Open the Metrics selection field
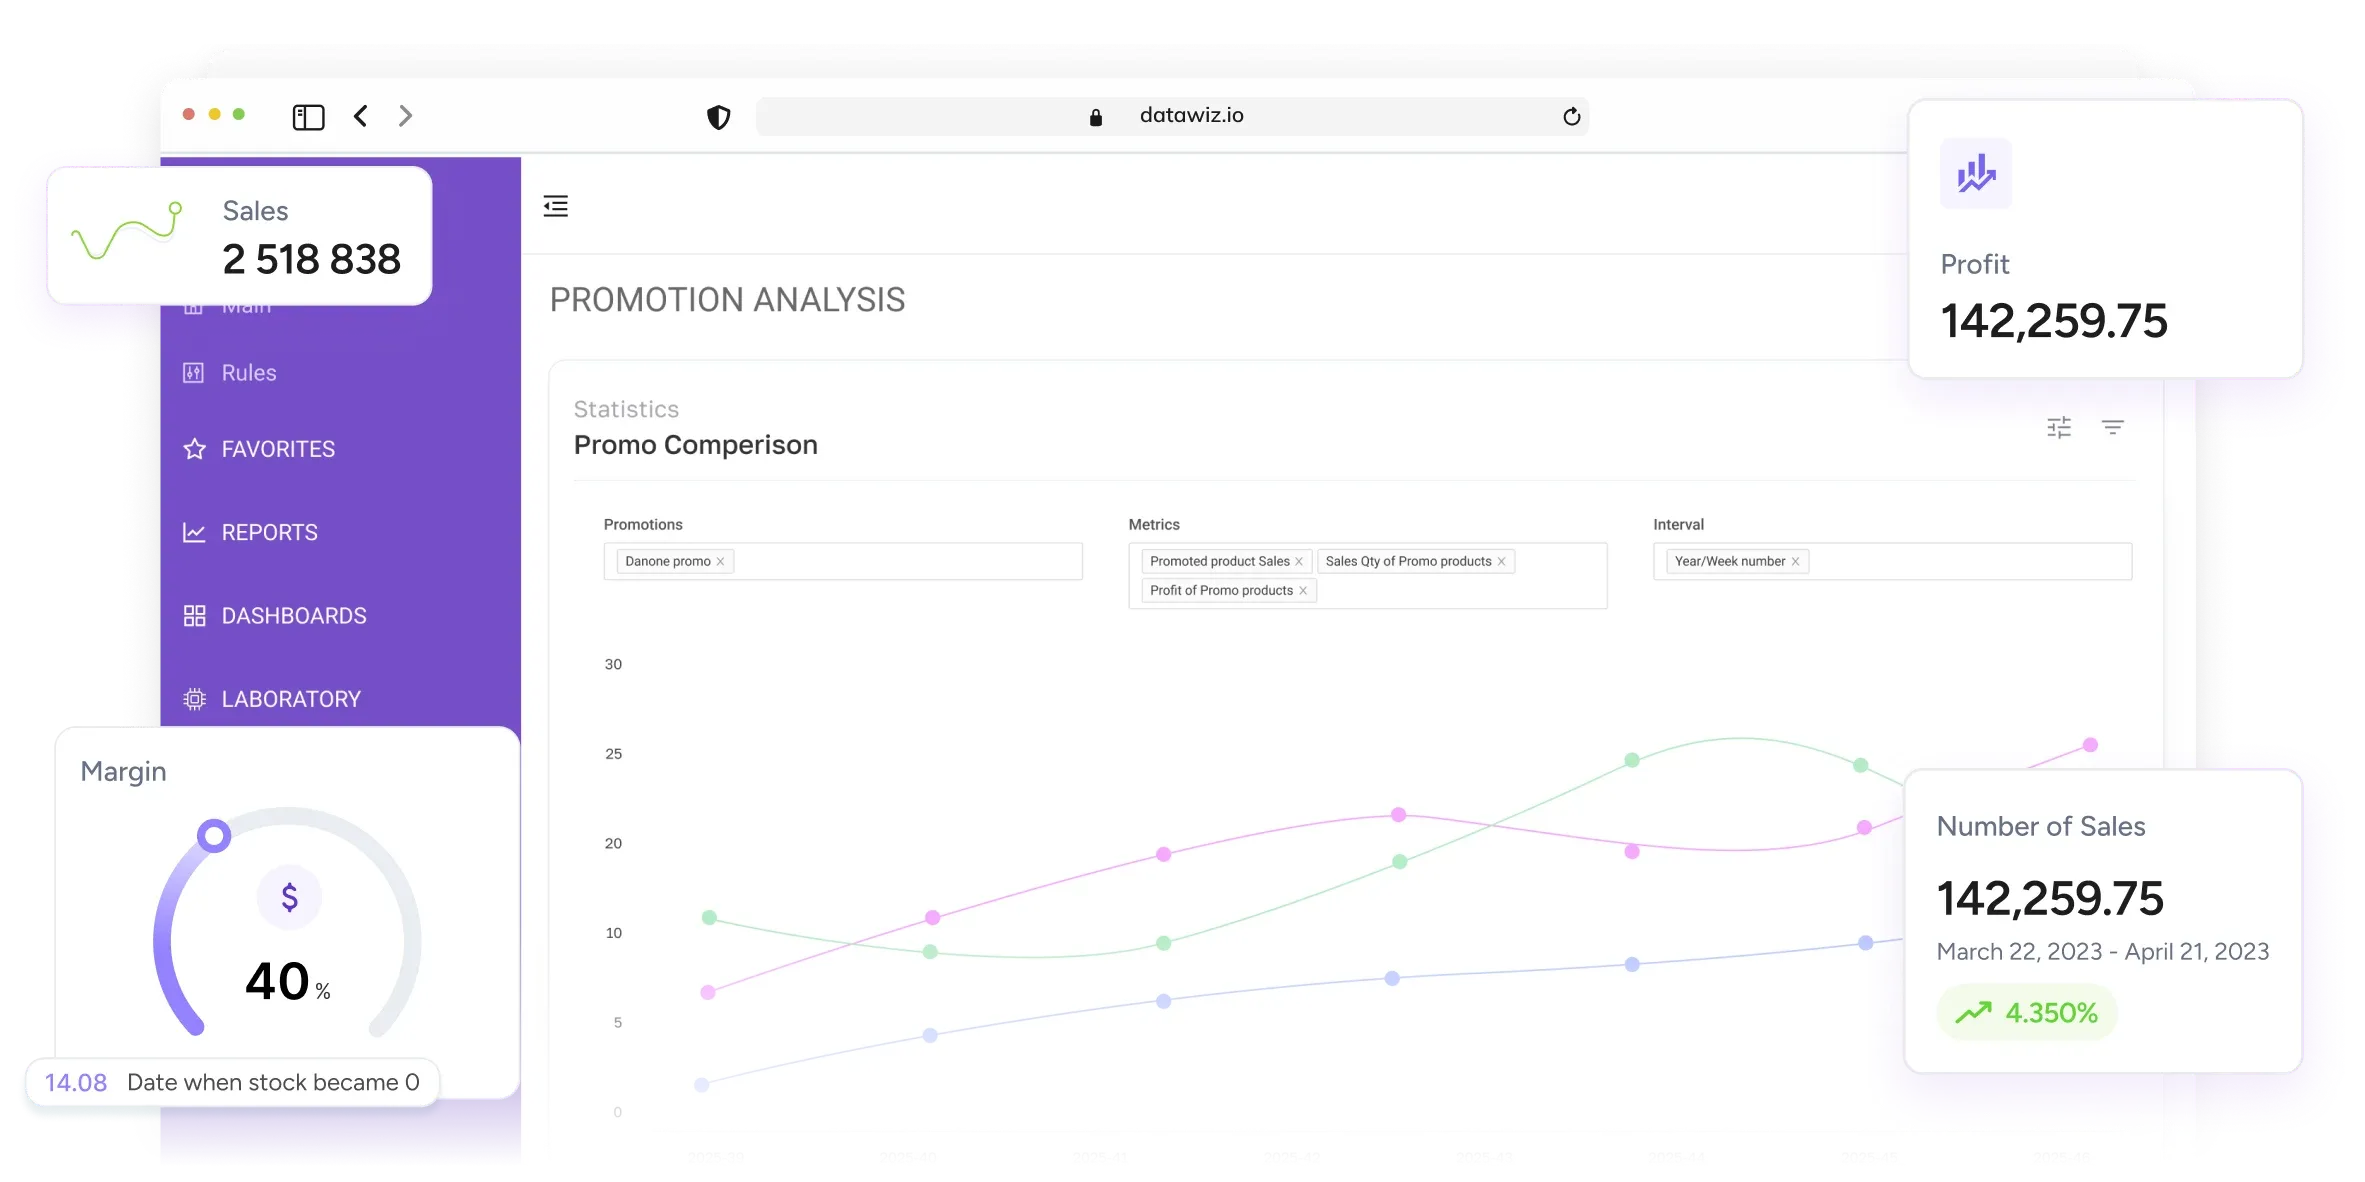The width and height of the screenshot is (2365, 1182). click(x=1368, y=576)
